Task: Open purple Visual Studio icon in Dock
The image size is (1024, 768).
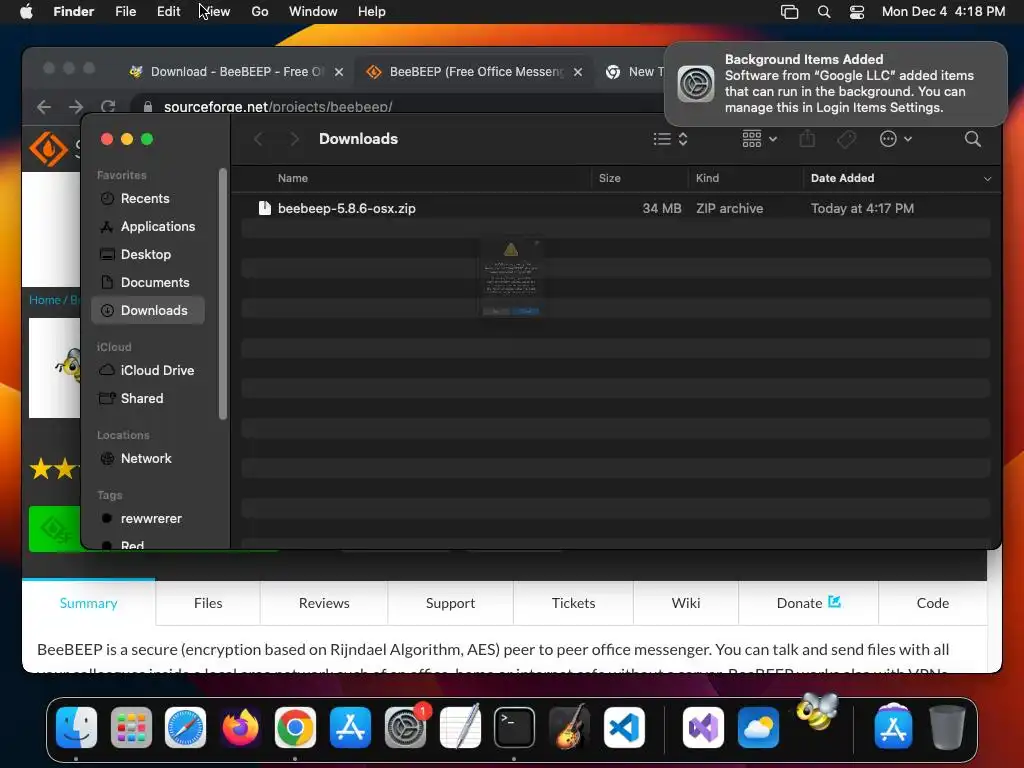Action: [x=703, y=727]
